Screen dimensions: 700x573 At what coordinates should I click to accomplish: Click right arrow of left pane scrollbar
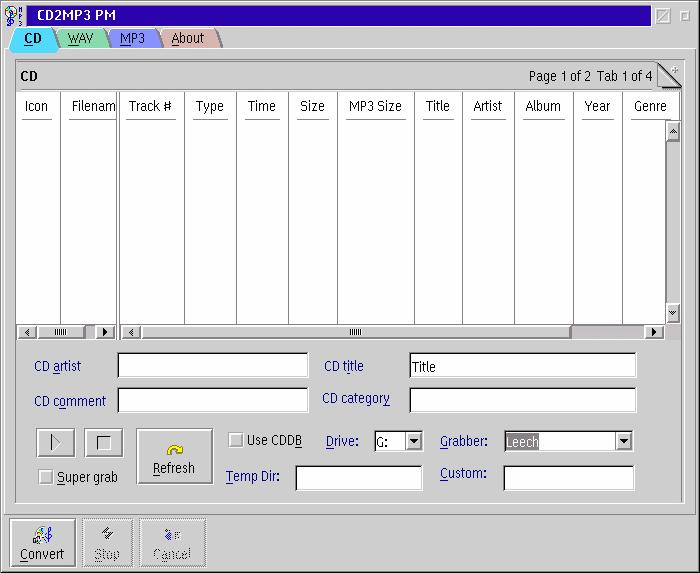pos(105,332)
